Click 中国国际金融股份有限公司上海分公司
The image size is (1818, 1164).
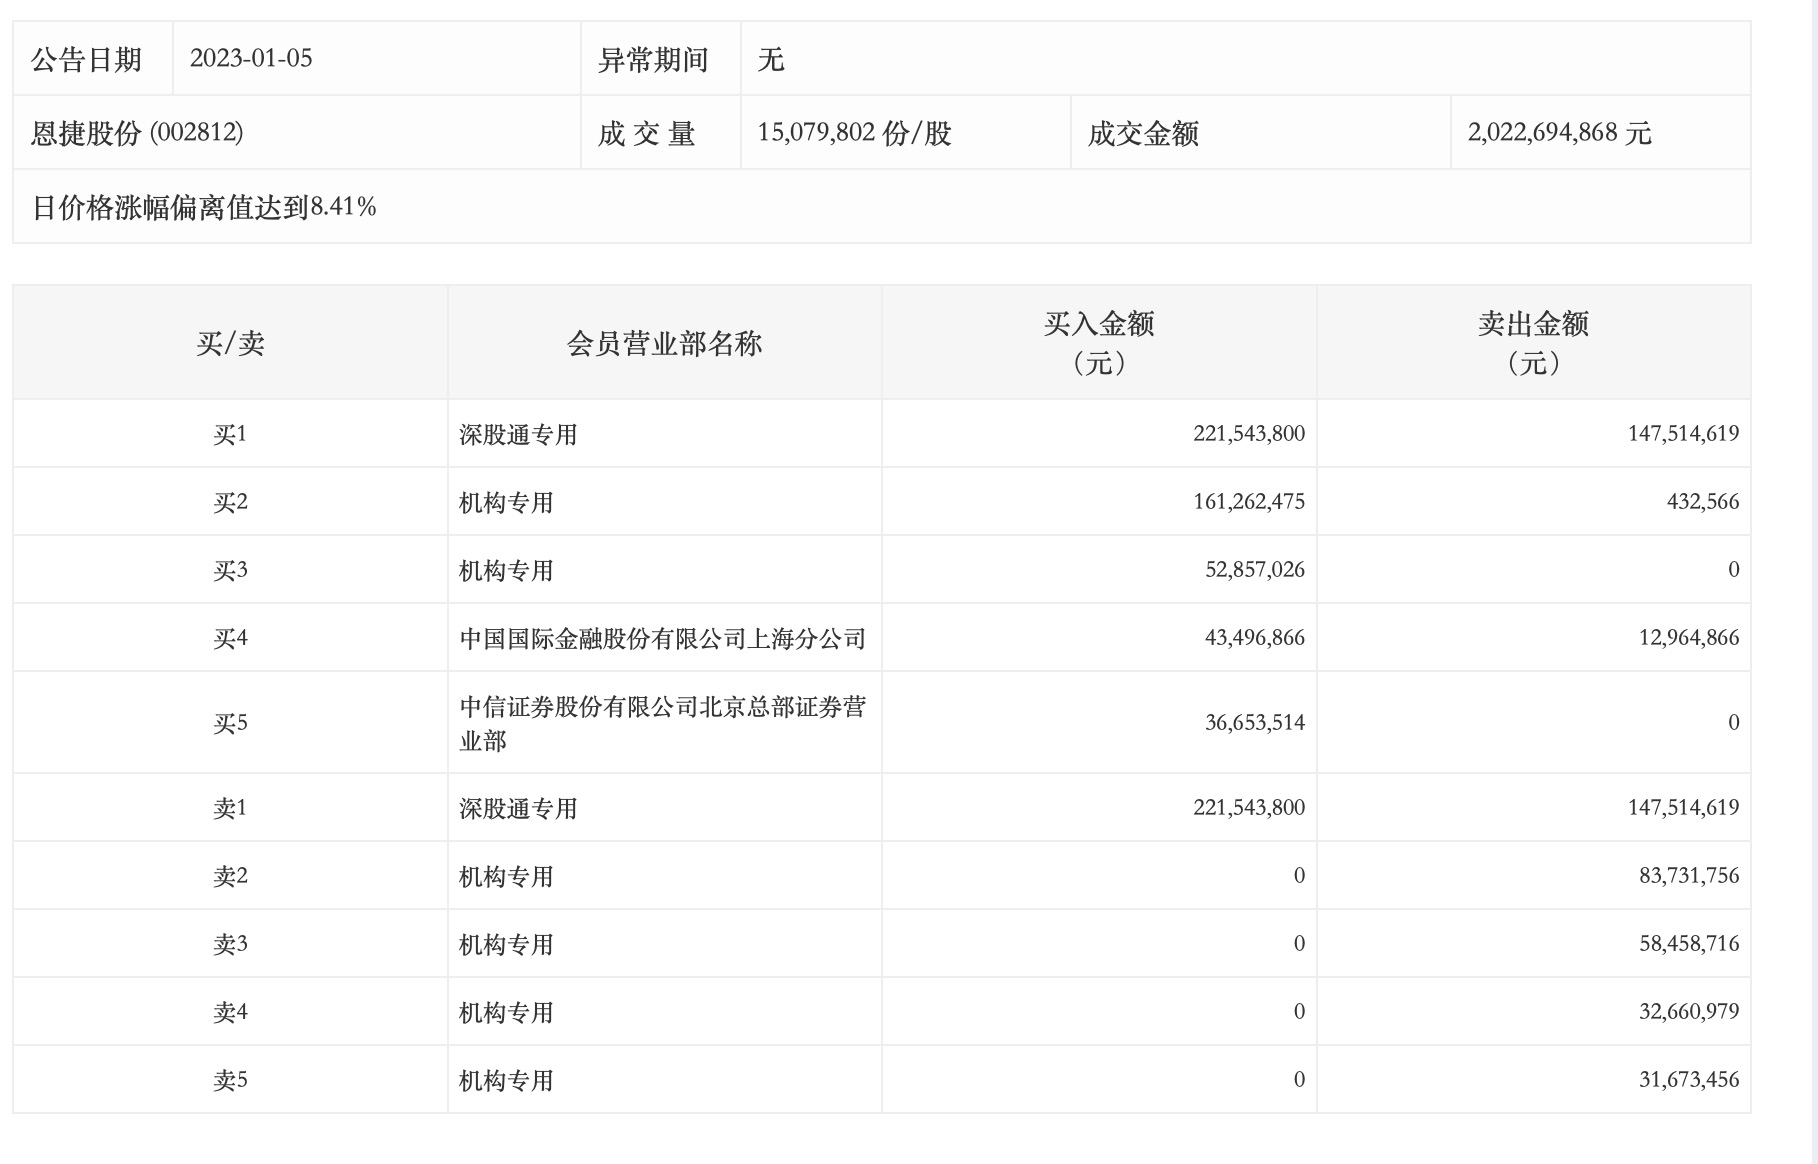pyautogui.click(x=662, y=638)
